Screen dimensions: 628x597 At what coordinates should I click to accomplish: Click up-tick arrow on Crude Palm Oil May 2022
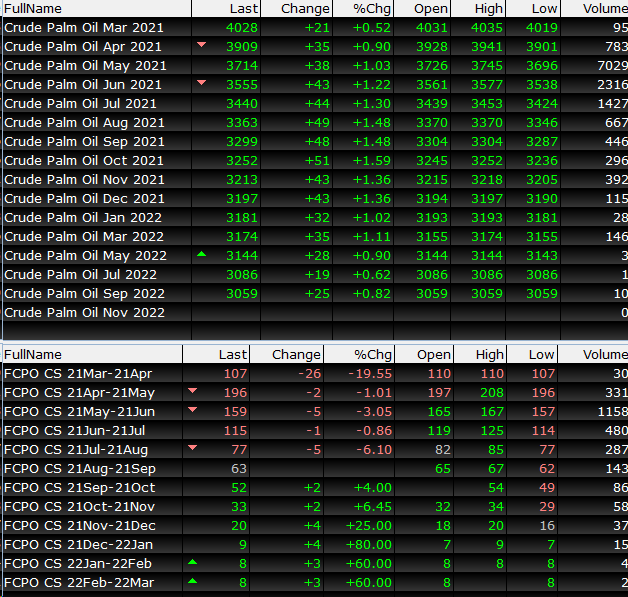pos(201,253)
